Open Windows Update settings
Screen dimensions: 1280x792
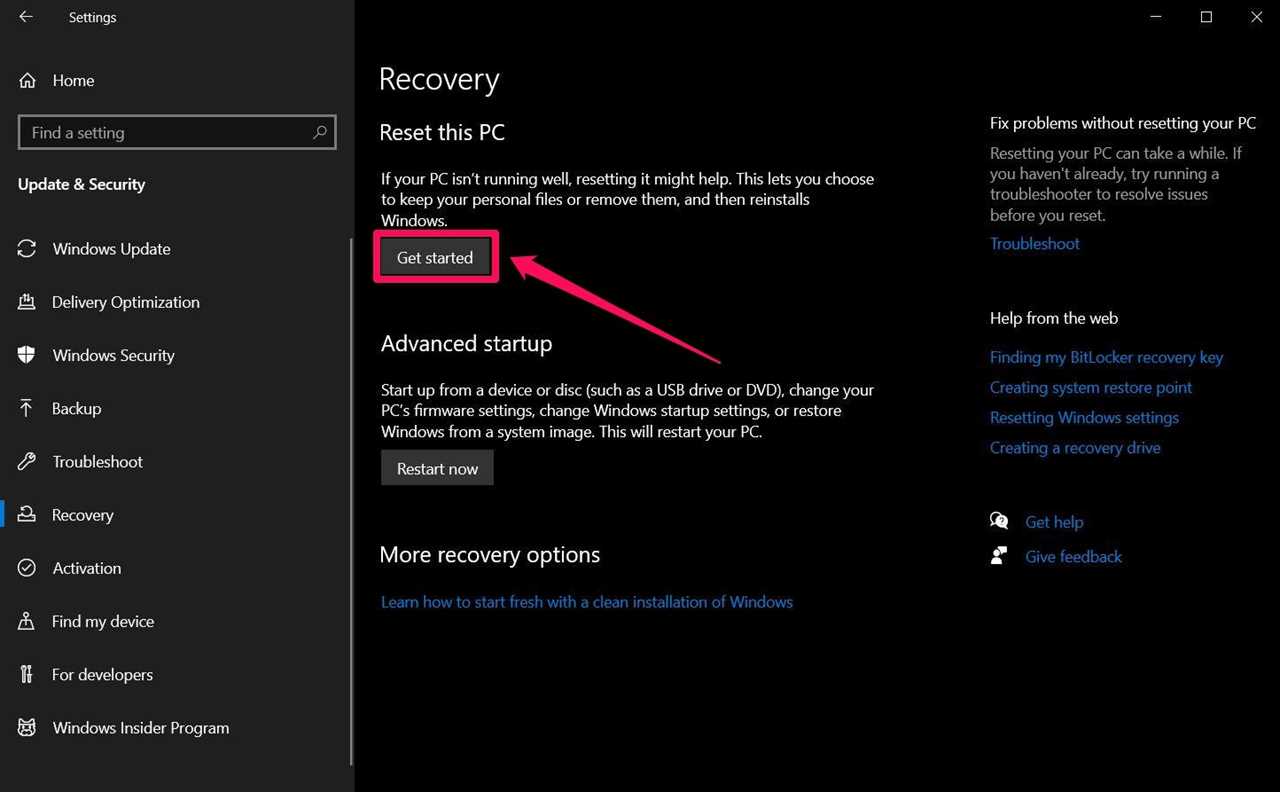pos(111,249)
